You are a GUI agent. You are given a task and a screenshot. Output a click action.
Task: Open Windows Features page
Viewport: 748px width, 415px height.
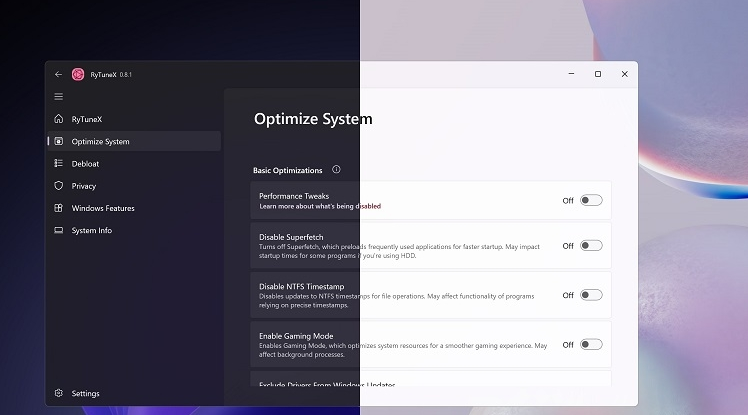[x=134, y=208]
